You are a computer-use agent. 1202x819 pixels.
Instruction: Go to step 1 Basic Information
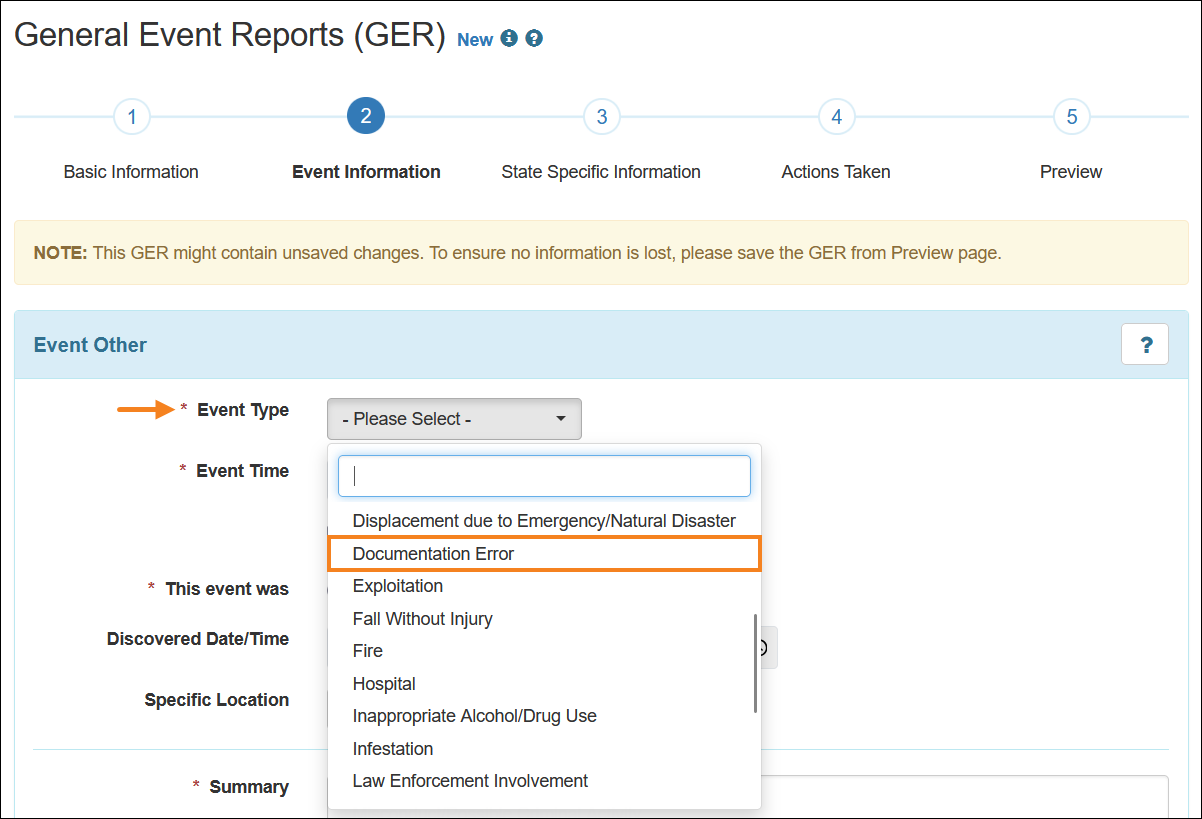tap(132, 117)
